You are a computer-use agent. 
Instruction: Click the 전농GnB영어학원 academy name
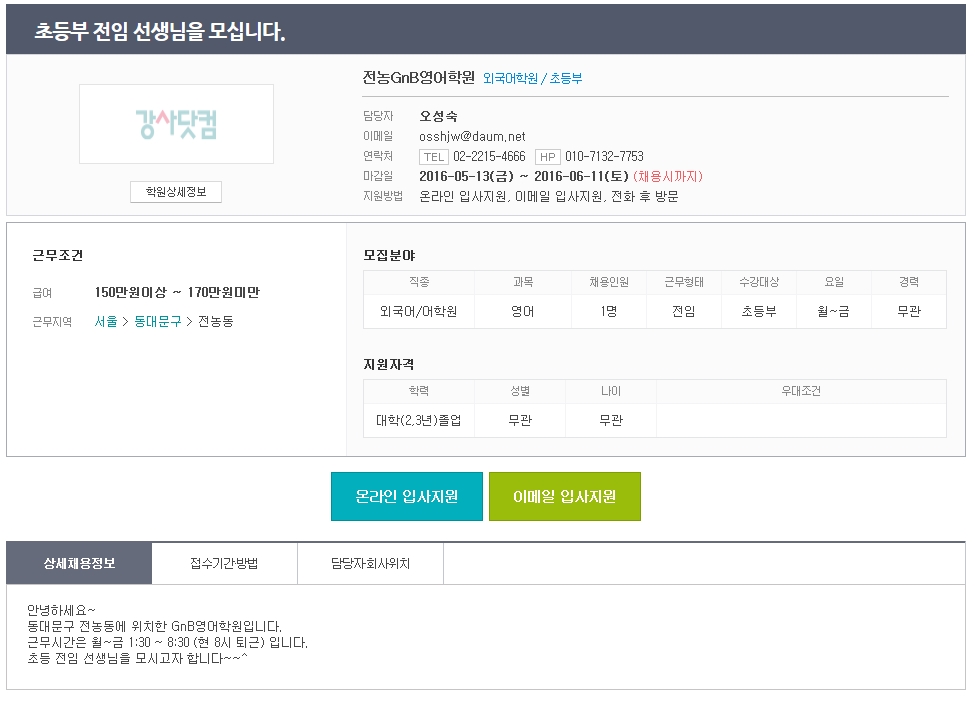[x=418, y=78]
